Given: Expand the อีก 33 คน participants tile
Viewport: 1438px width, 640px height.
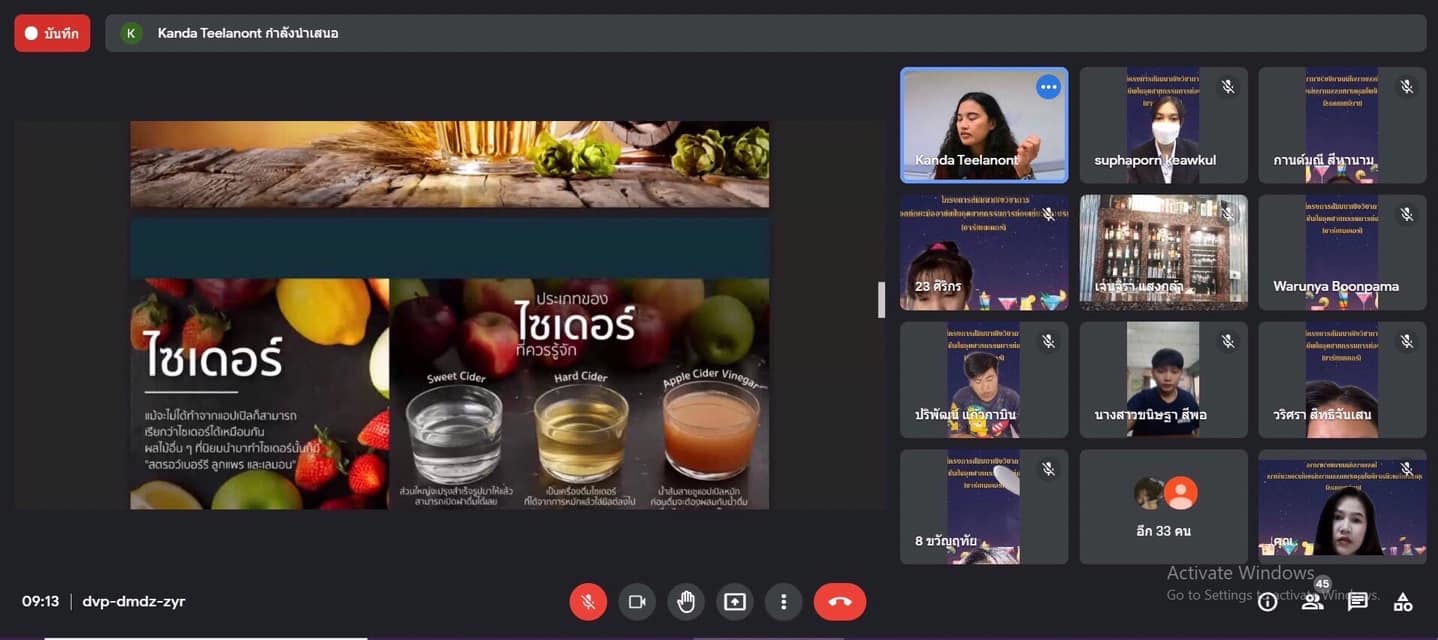Looking at the screenshot, I should (x=1163, y=507).
